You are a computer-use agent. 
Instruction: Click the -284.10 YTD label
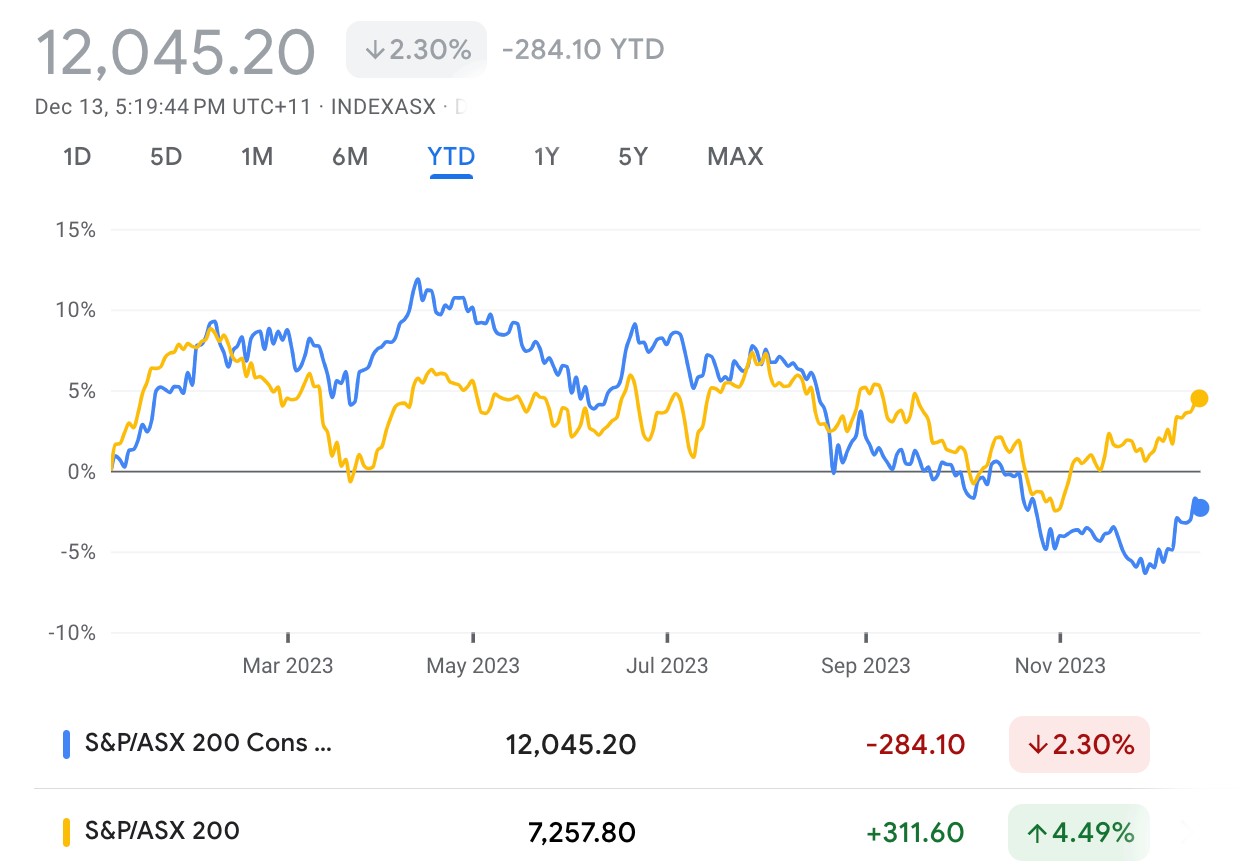point(582,50)
